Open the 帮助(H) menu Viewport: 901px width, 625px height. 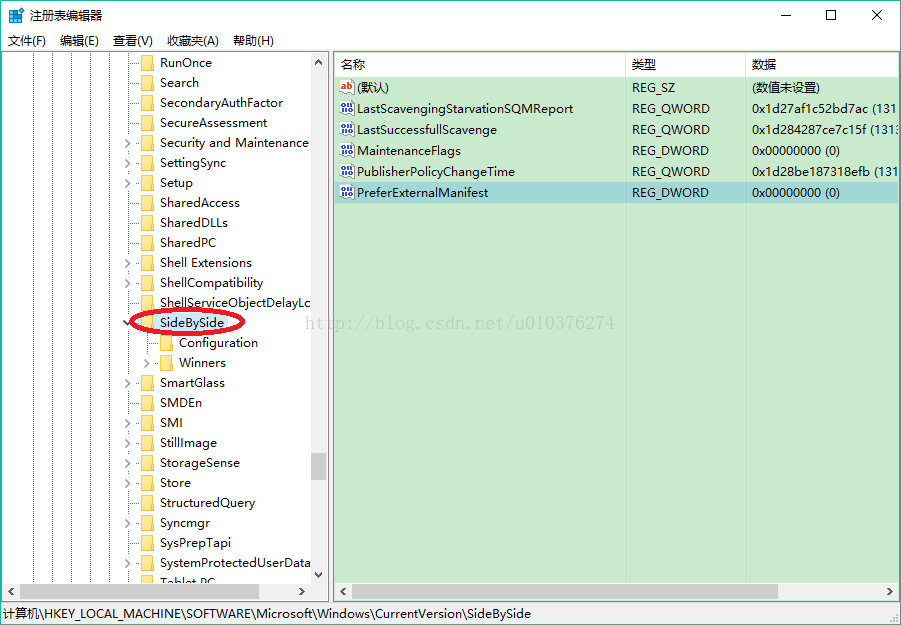coord(253,41)
